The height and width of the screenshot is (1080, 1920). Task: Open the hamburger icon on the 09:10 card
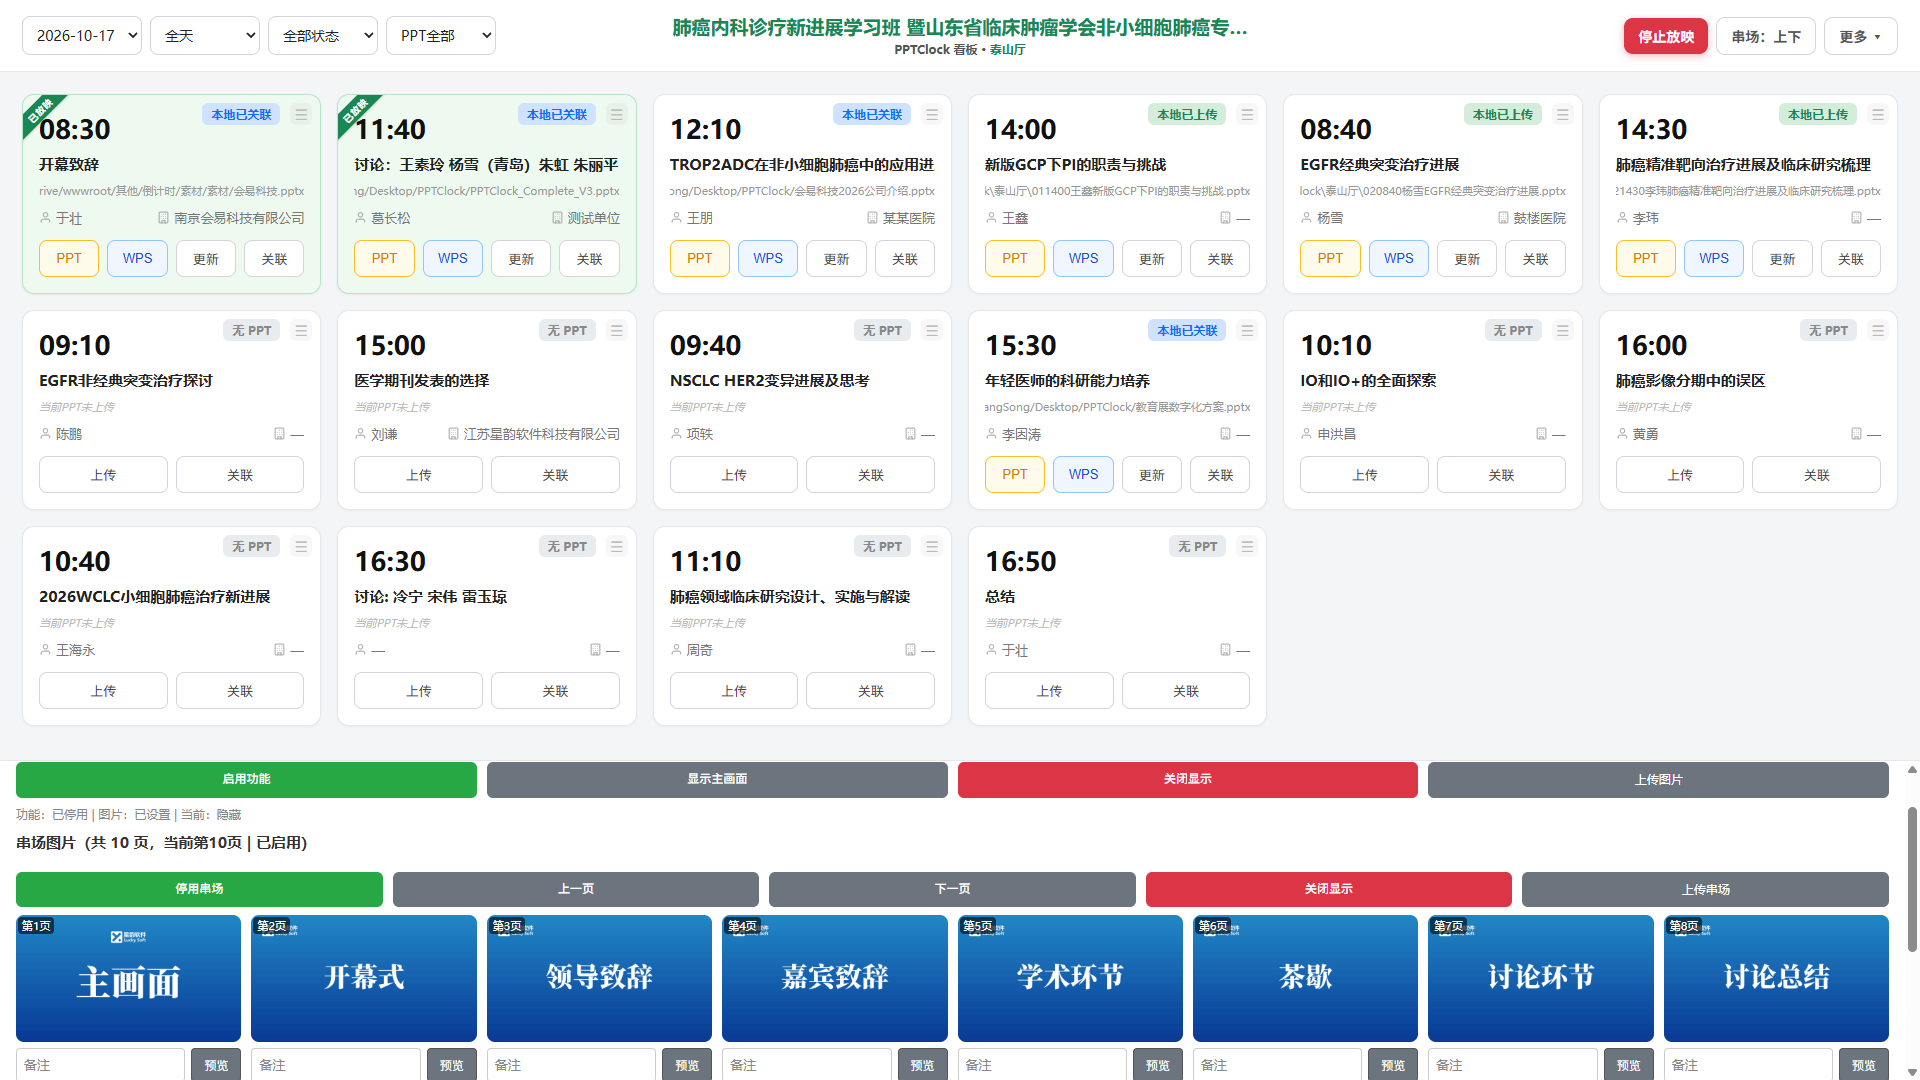tap(301, 331)
